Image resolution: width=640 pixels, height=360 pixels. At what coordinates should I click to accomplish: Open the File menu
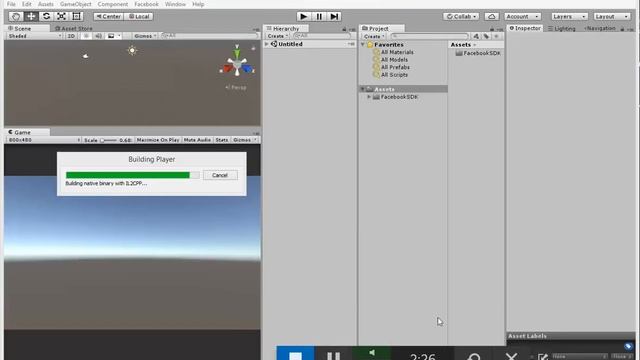click(x=11, y=4)
